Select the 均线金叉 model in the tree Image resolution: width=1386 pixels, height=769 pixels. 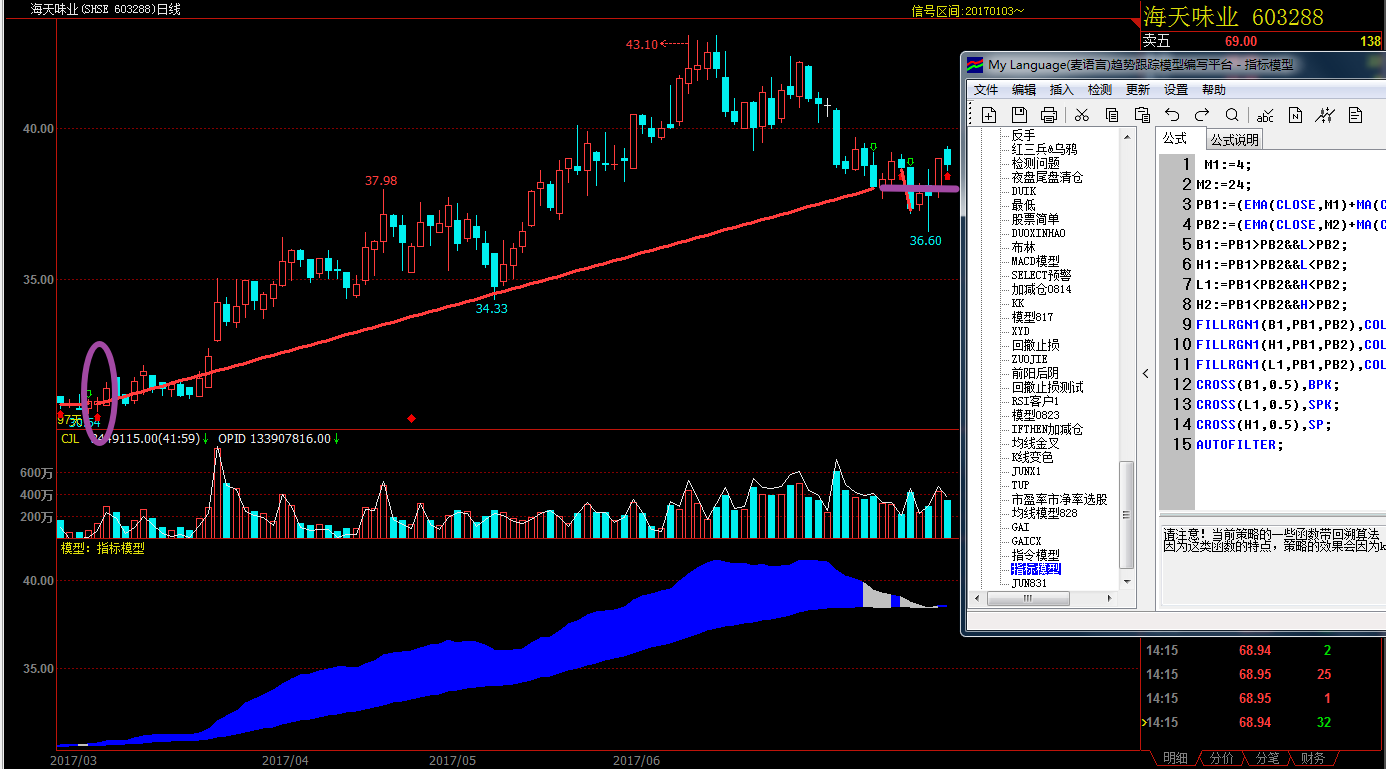point(1035,443)
